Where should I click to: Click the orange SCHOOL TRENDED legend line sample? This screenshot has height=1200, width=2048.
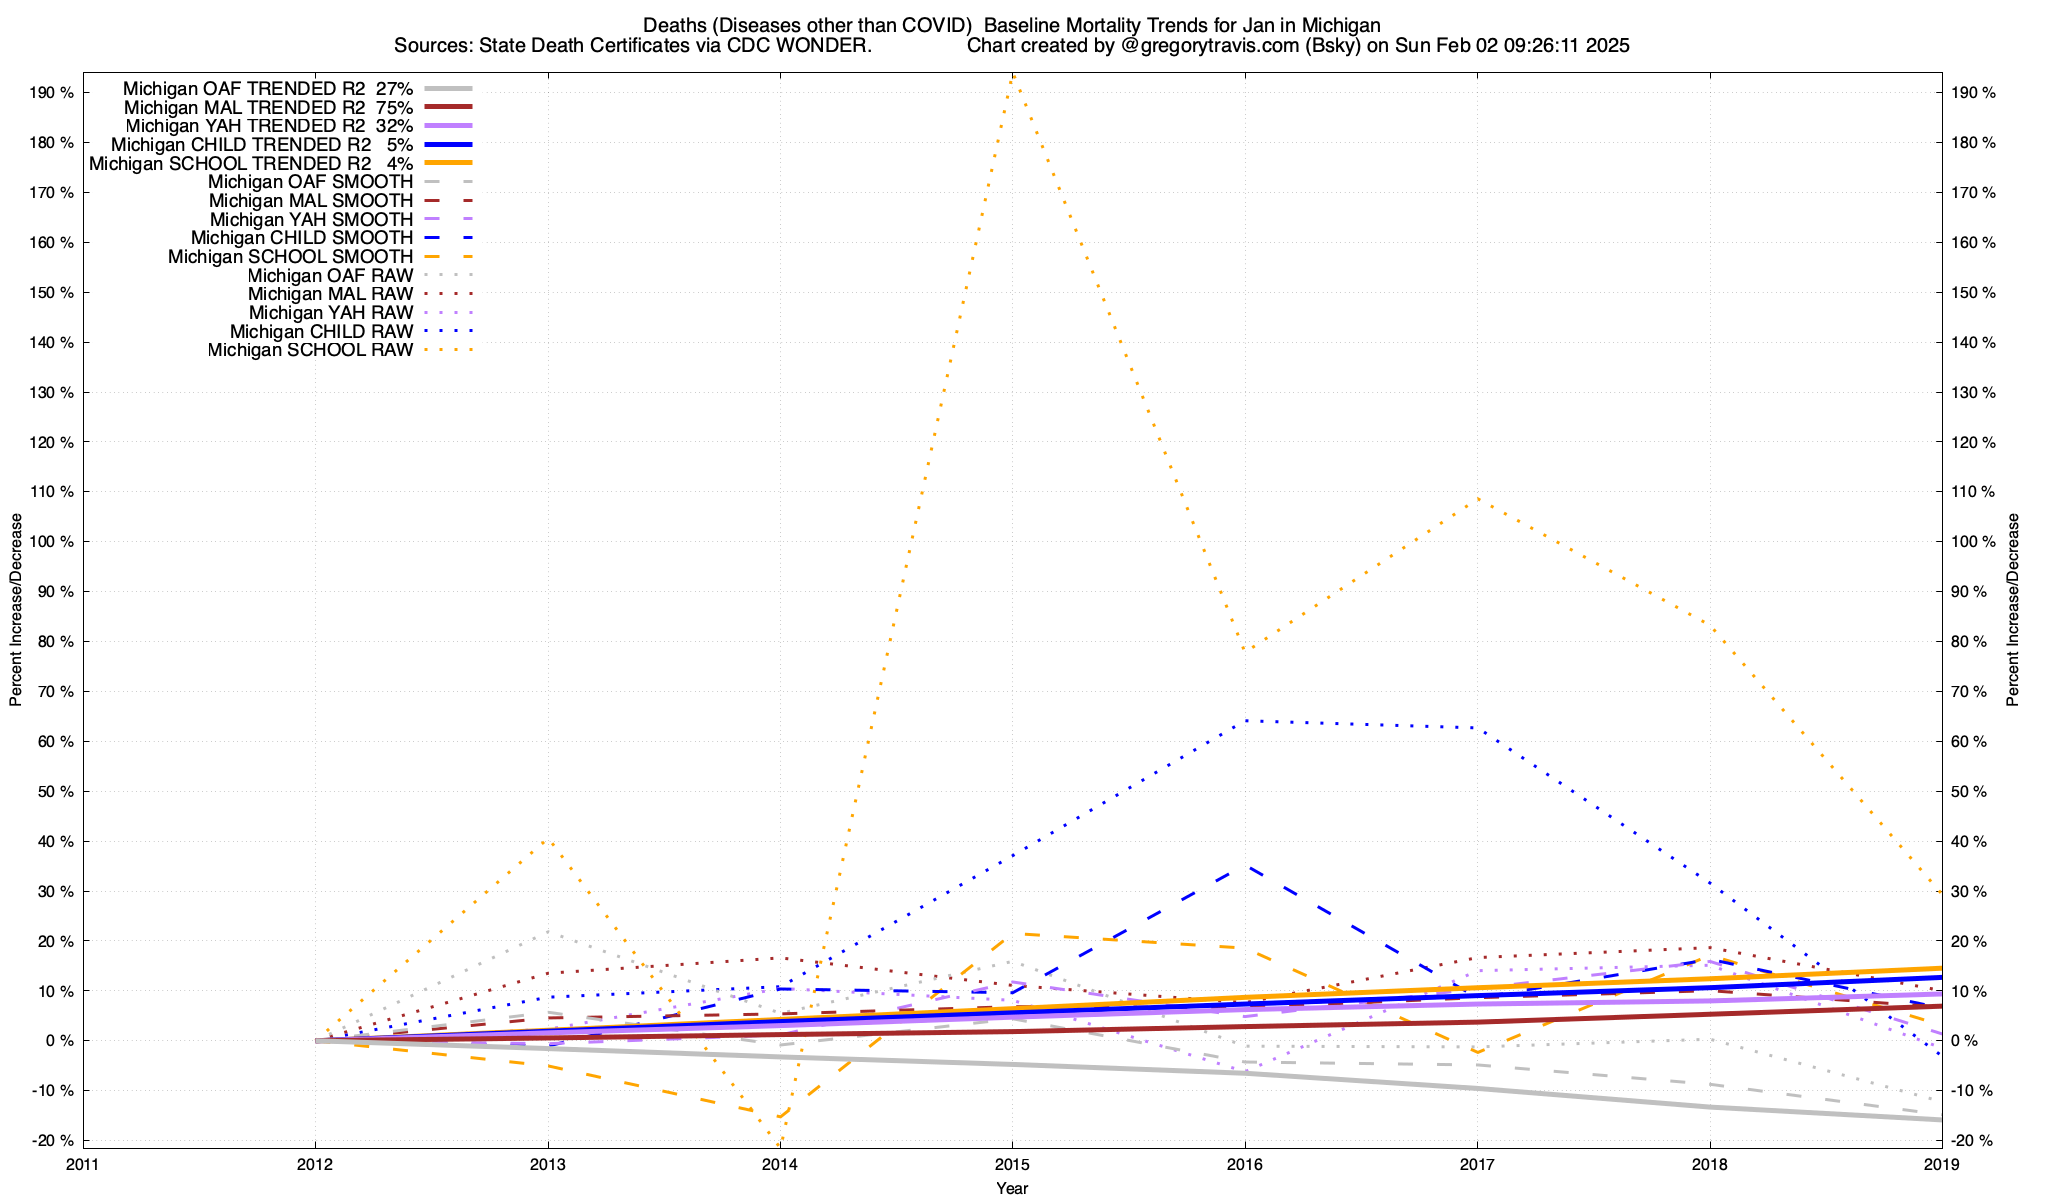[x=447, y=163]
